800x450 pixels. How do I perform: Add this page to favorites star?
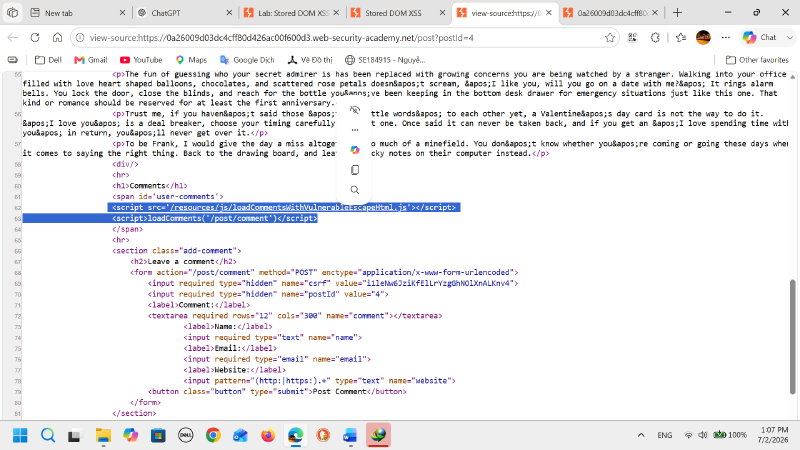pyautogui.click(x=610, y=38)
